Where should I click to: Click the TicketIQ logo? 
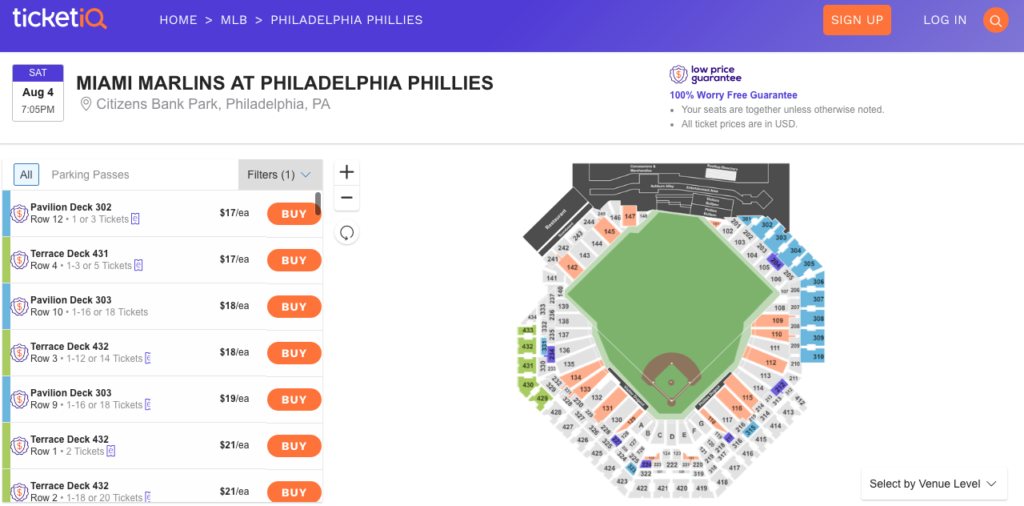tap(59, 20)
